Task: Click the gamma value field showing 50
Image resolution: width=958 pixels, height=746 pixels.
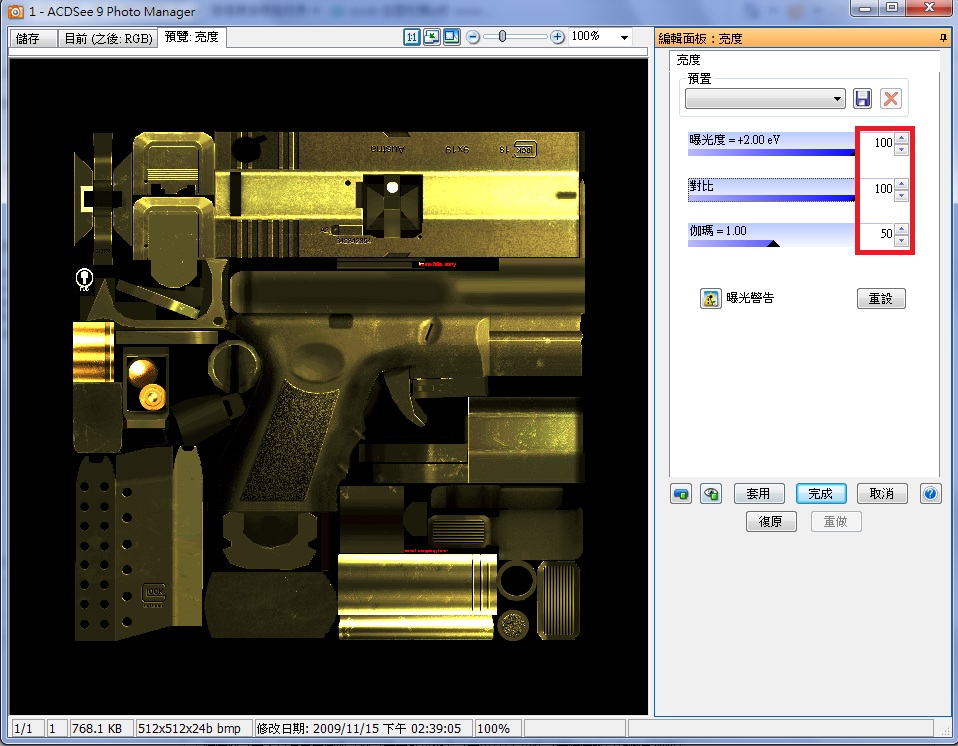Action: (x=877, y=233)
